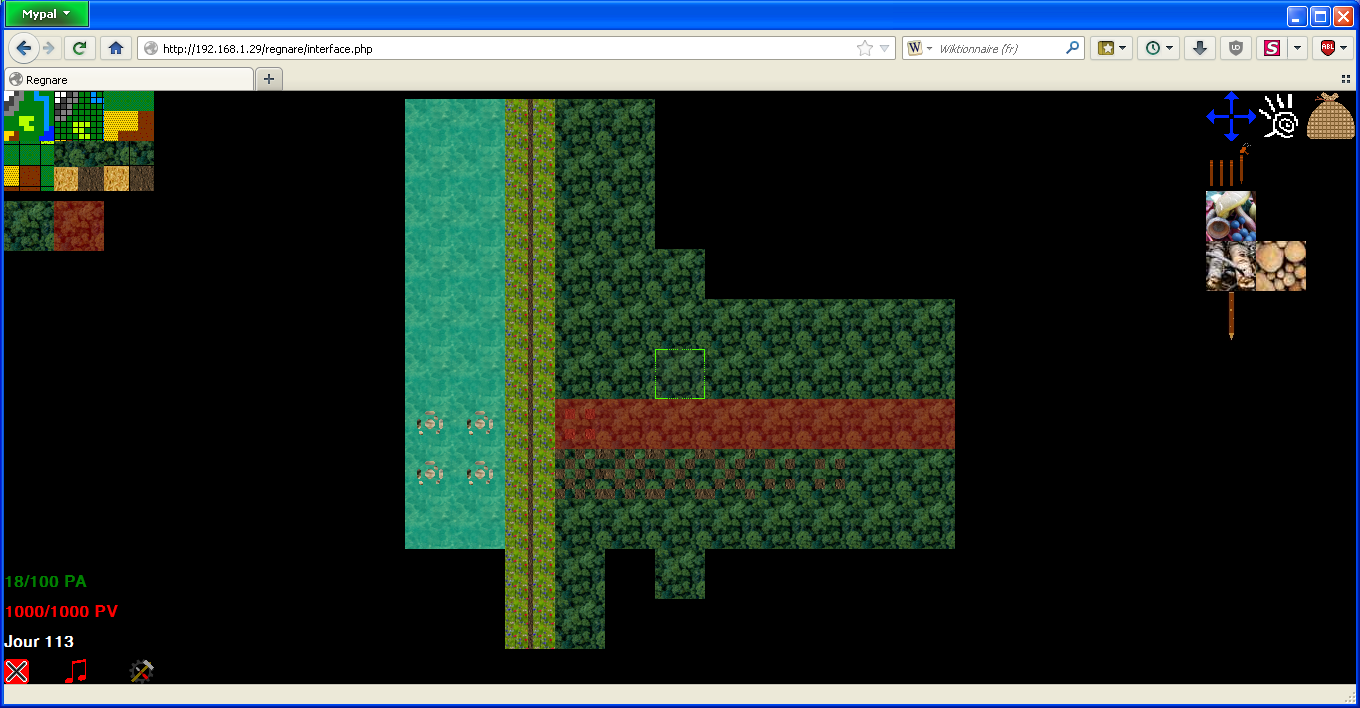The width and height of the screenshot is (1360, 708).
Task: Select the single wooden stick item
Action: 1231,316
